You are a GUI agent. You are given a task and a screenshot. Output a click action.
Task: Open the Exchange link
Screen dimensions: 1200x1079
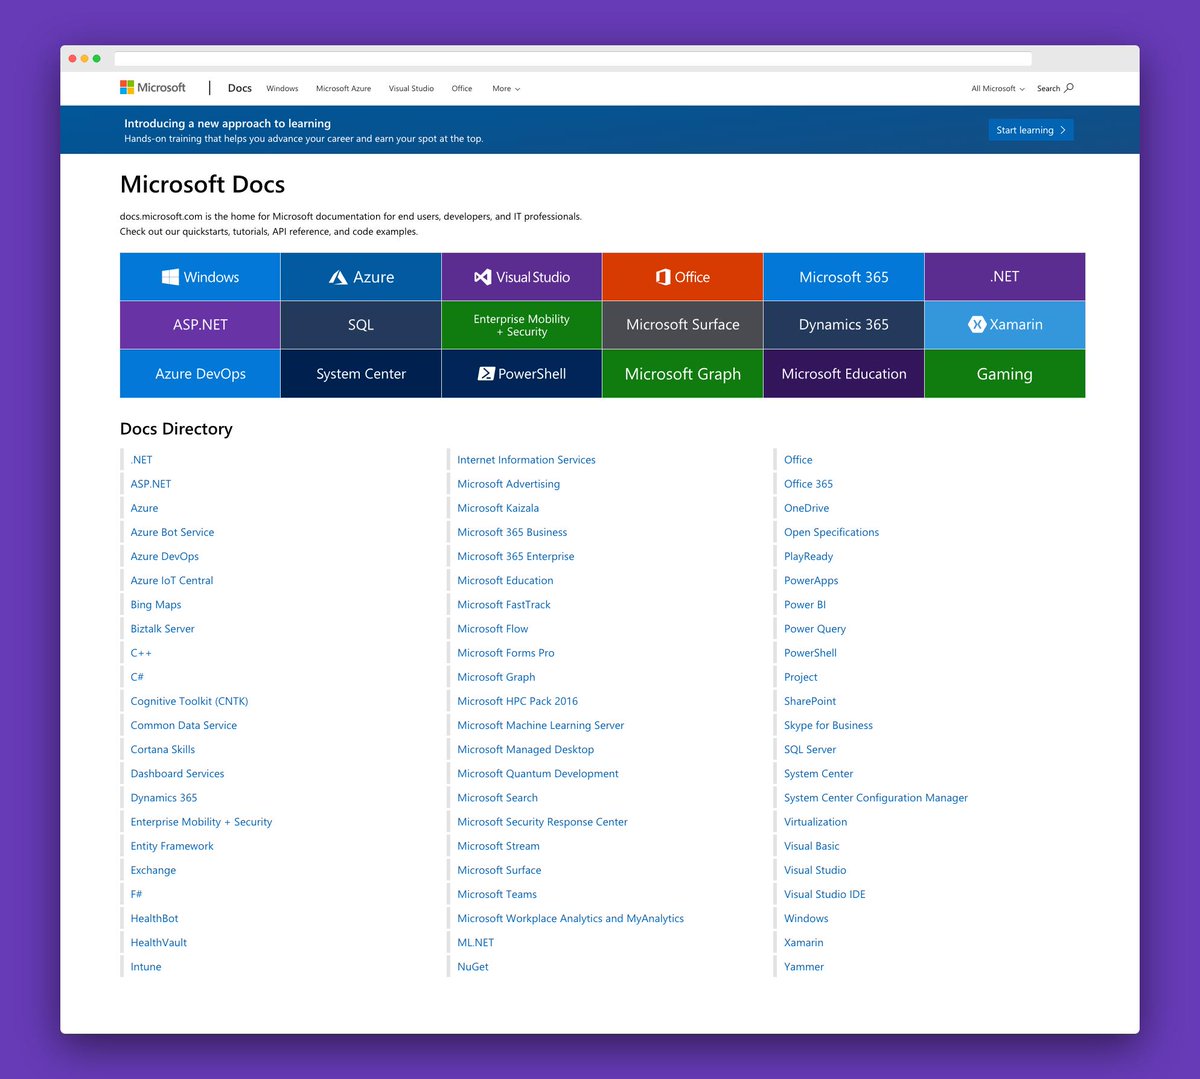153,870
